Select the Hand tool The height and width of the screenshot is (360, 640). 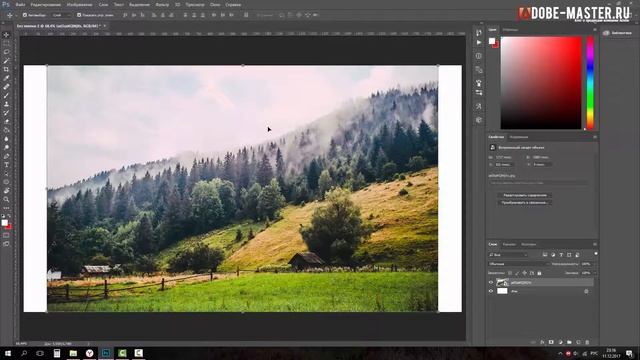[6, 191]
